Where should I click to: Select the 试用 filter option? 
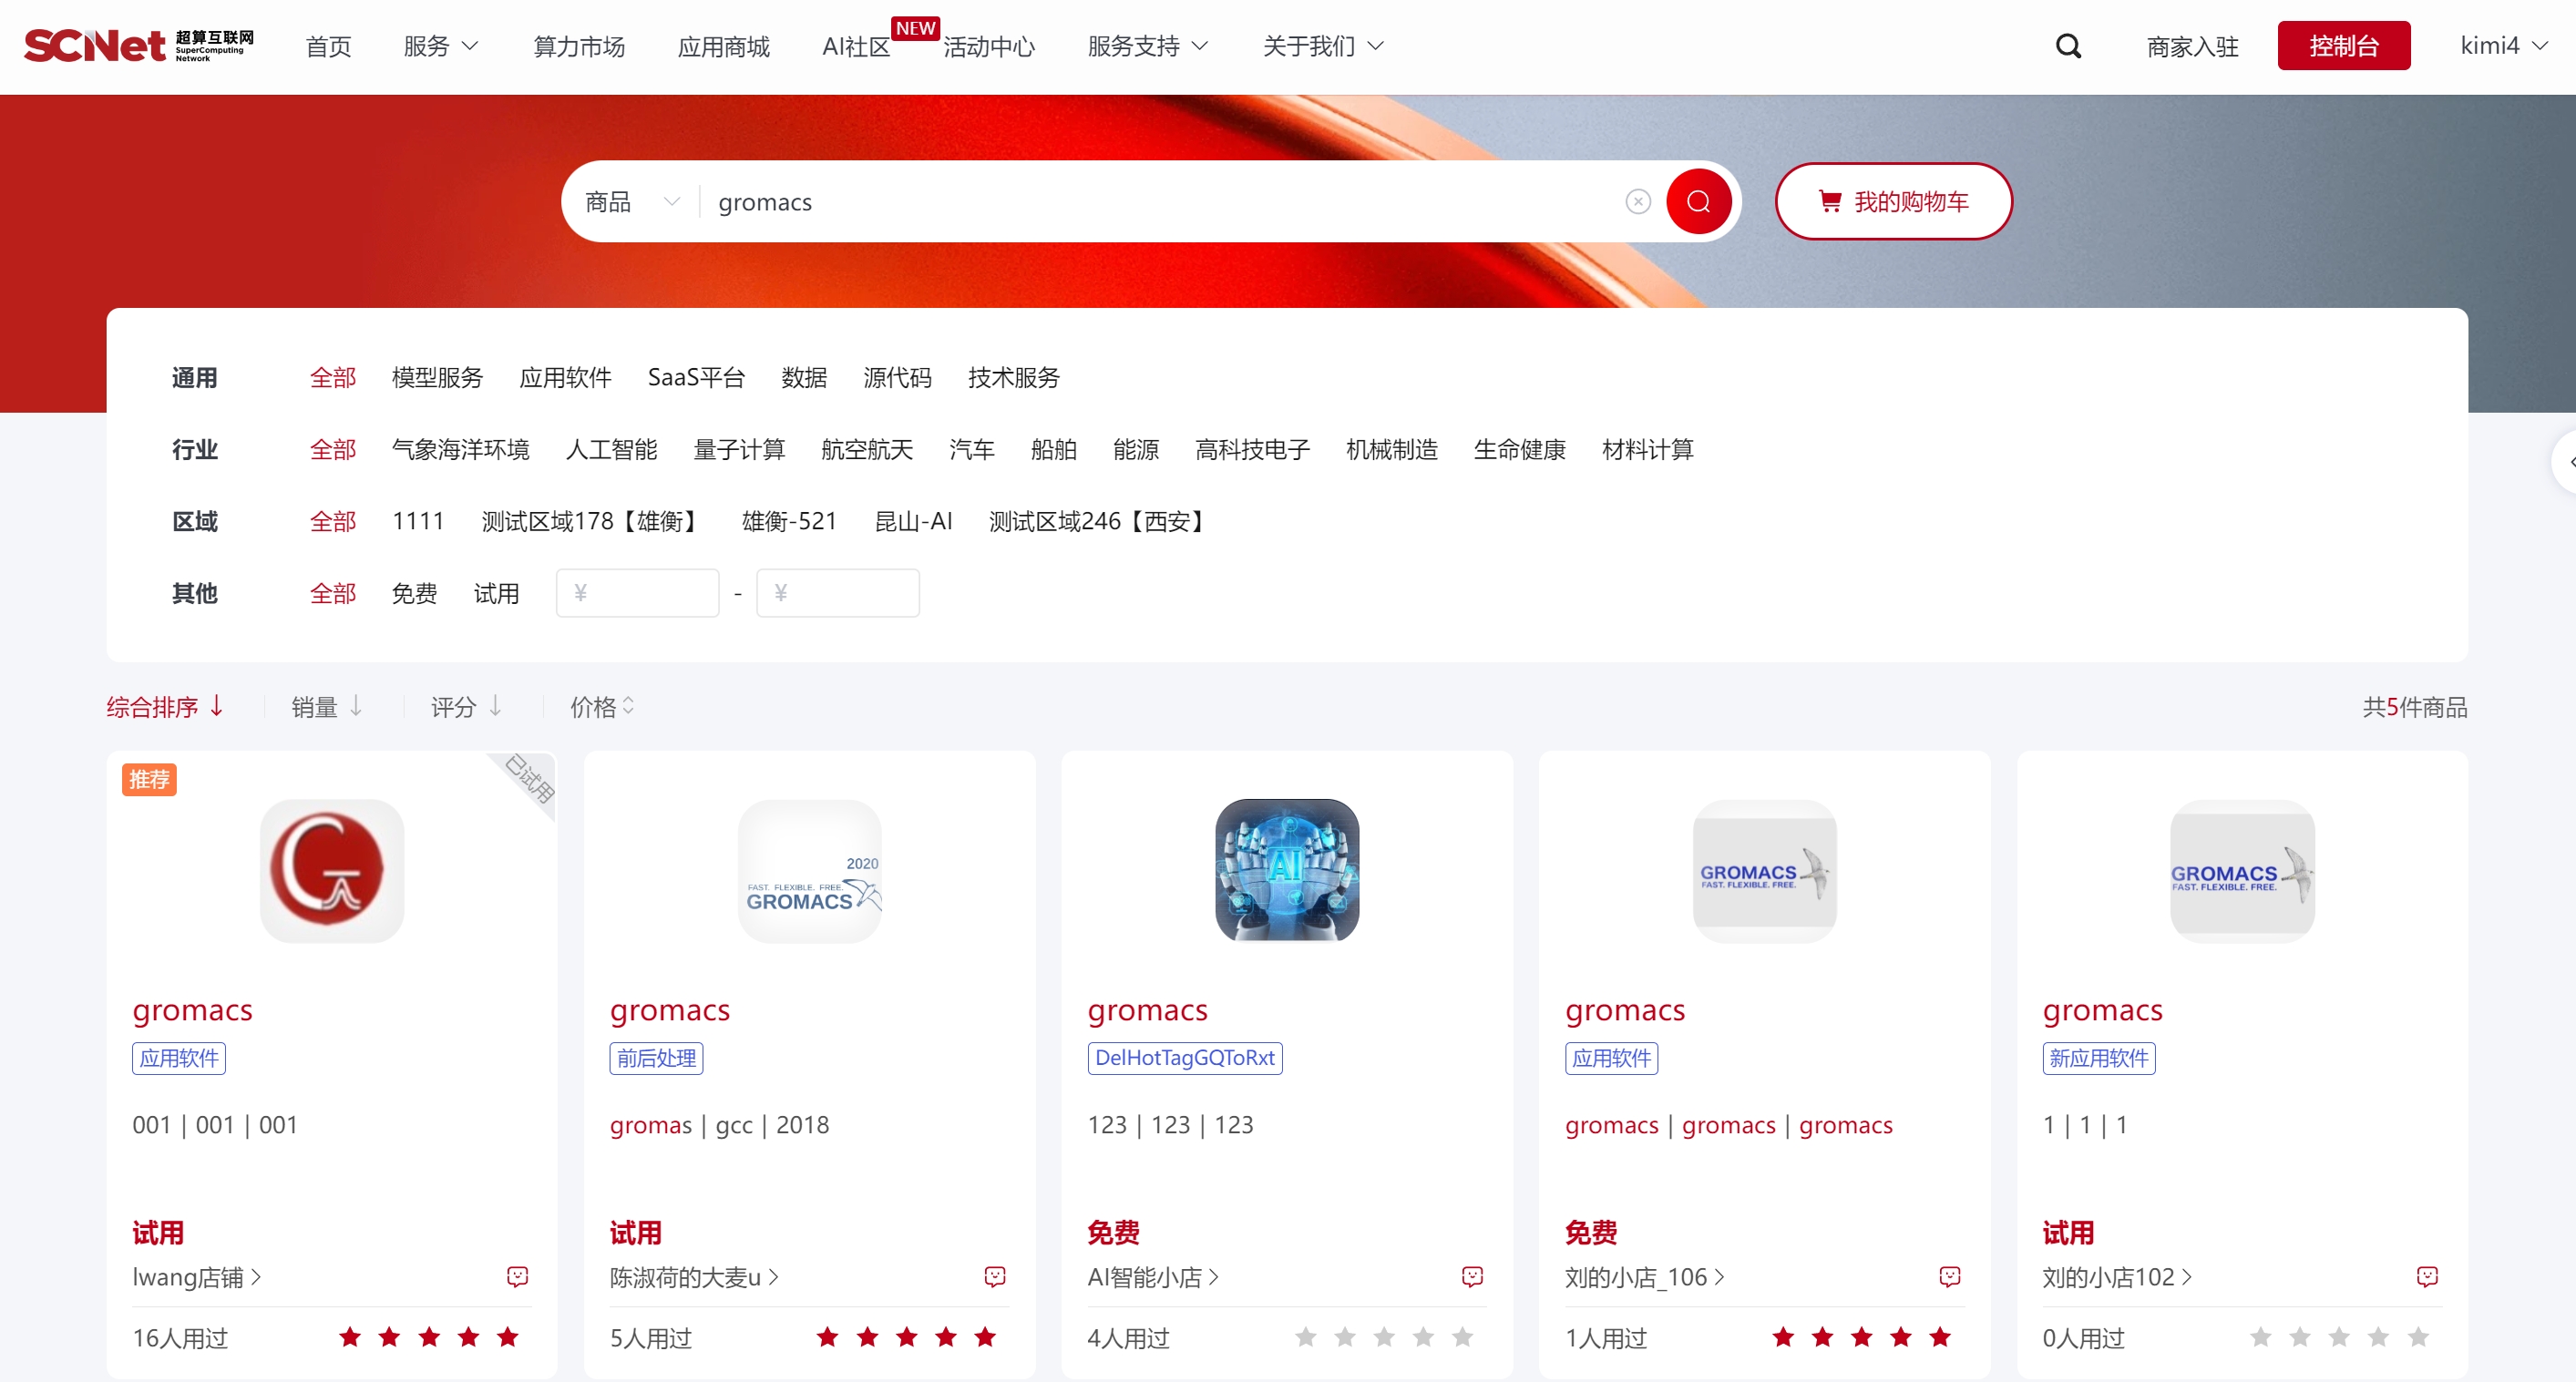pyautogui.click(x=496, y=593)
